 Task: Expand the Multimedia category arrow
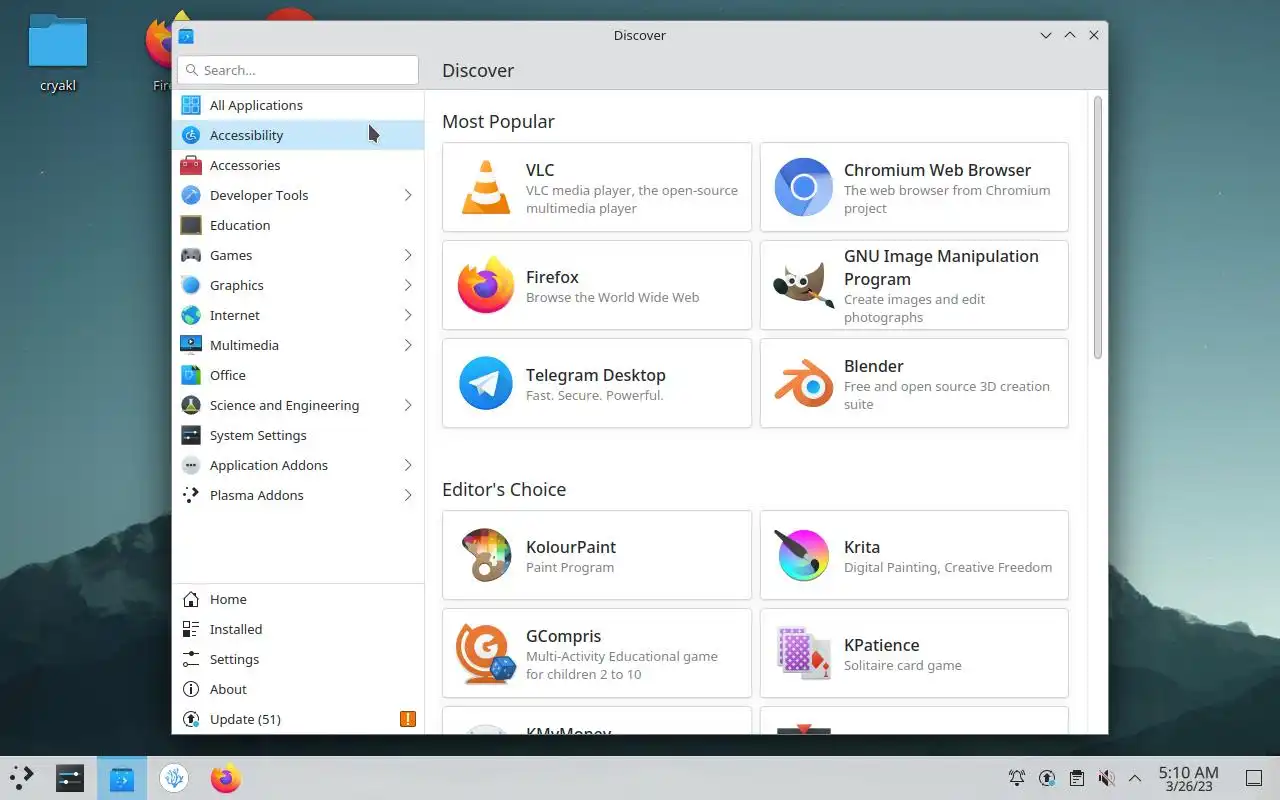tap(408, 345)
